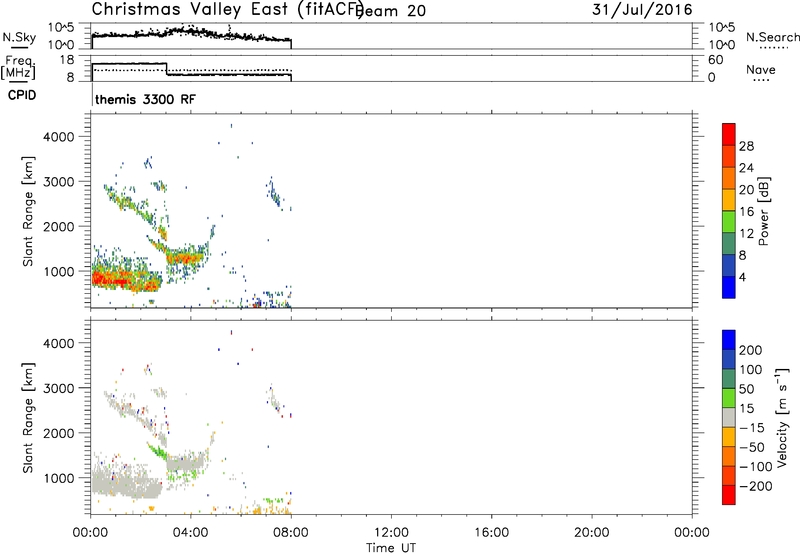Click the velocity panel 'Slant Range [km]' label

(28, 418)
